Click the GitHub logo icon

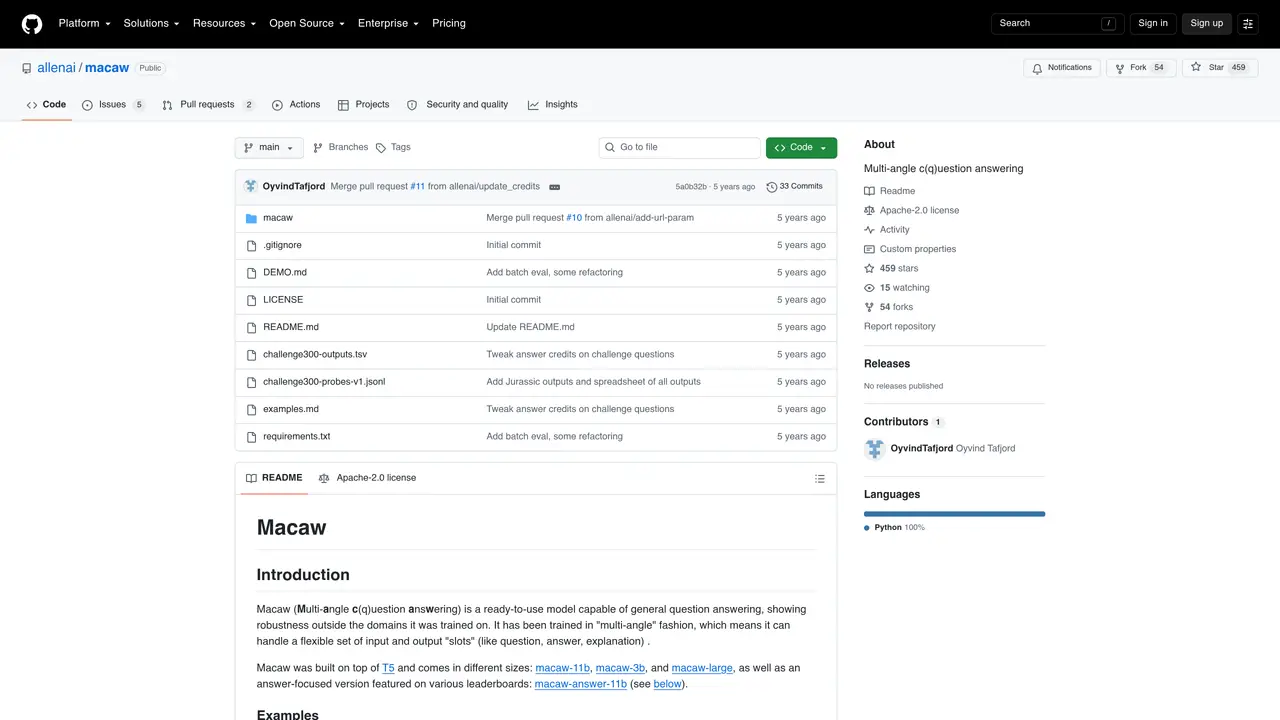coord(32,24)
